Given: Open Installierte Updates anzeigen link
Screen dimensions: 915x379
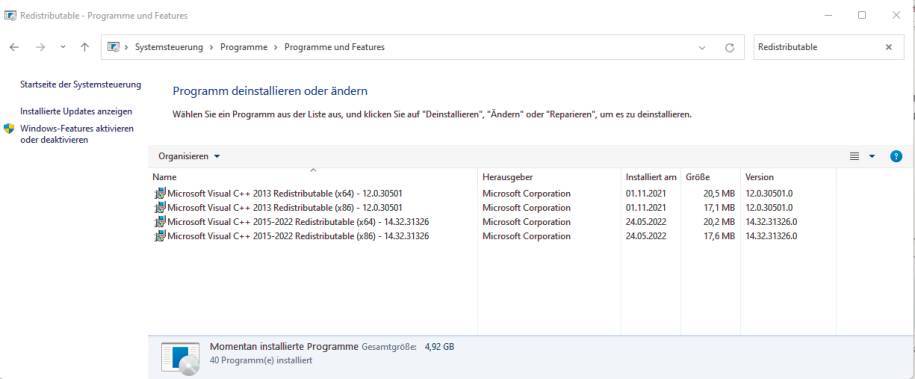Looking at the screenshot, I should pyautogui.click(x=76, y=111).
